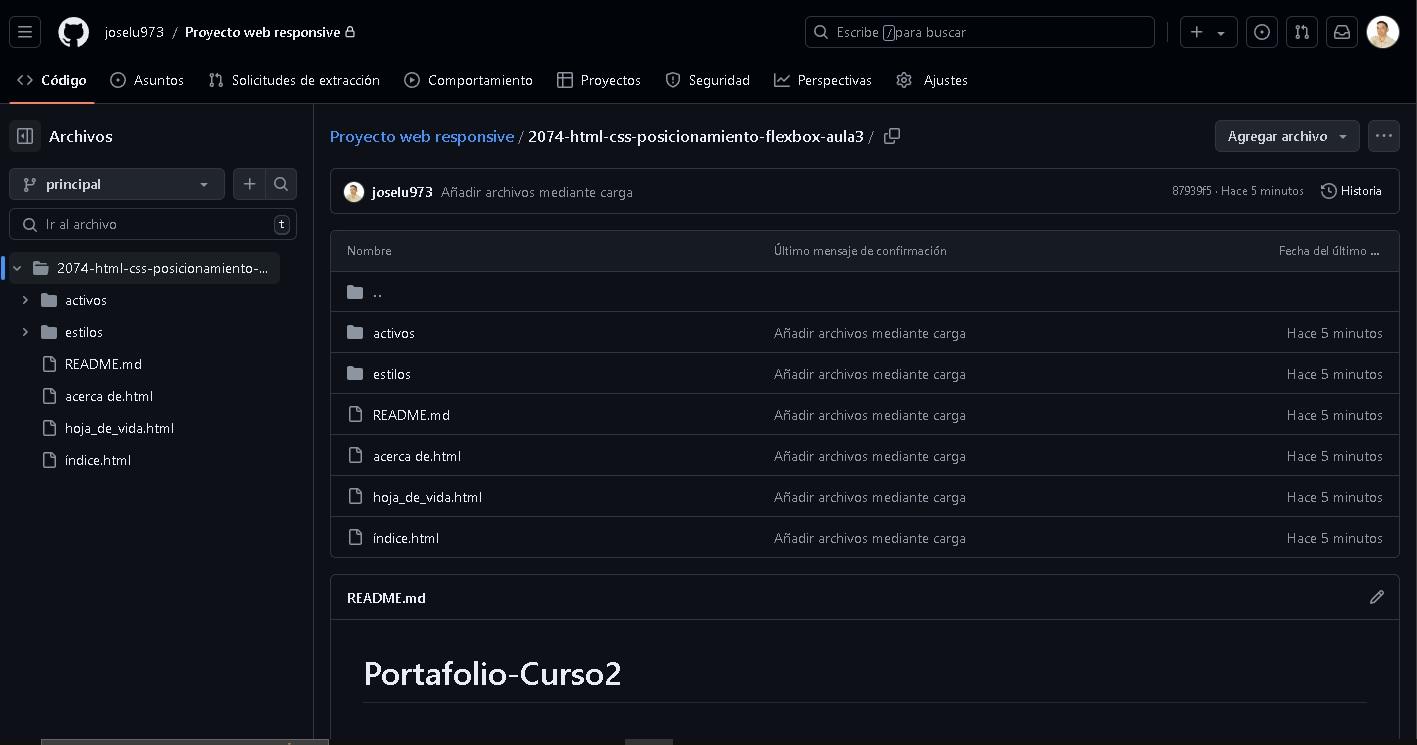Image resolution: width=1417 pixels, height=745 pixels.
Task: Copy the path with the copy icon
Action: [892, 136]
